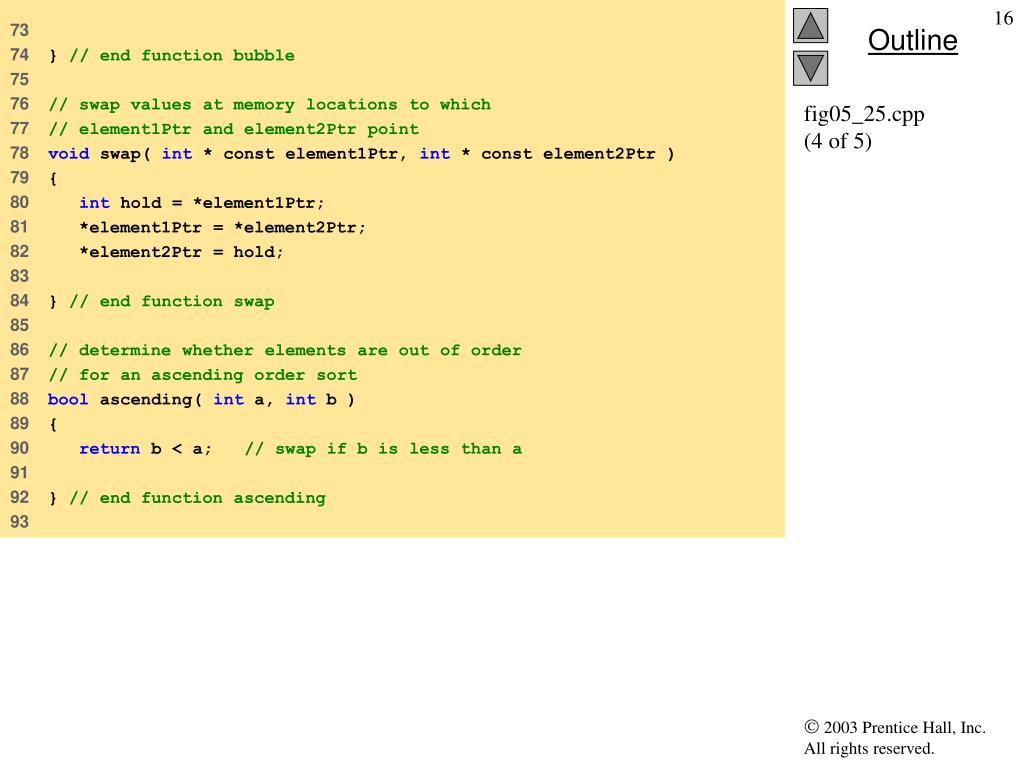Viewport: 1024px width, 768px height.
Task: Click line number 84
Action: click(x=20, y=300)
